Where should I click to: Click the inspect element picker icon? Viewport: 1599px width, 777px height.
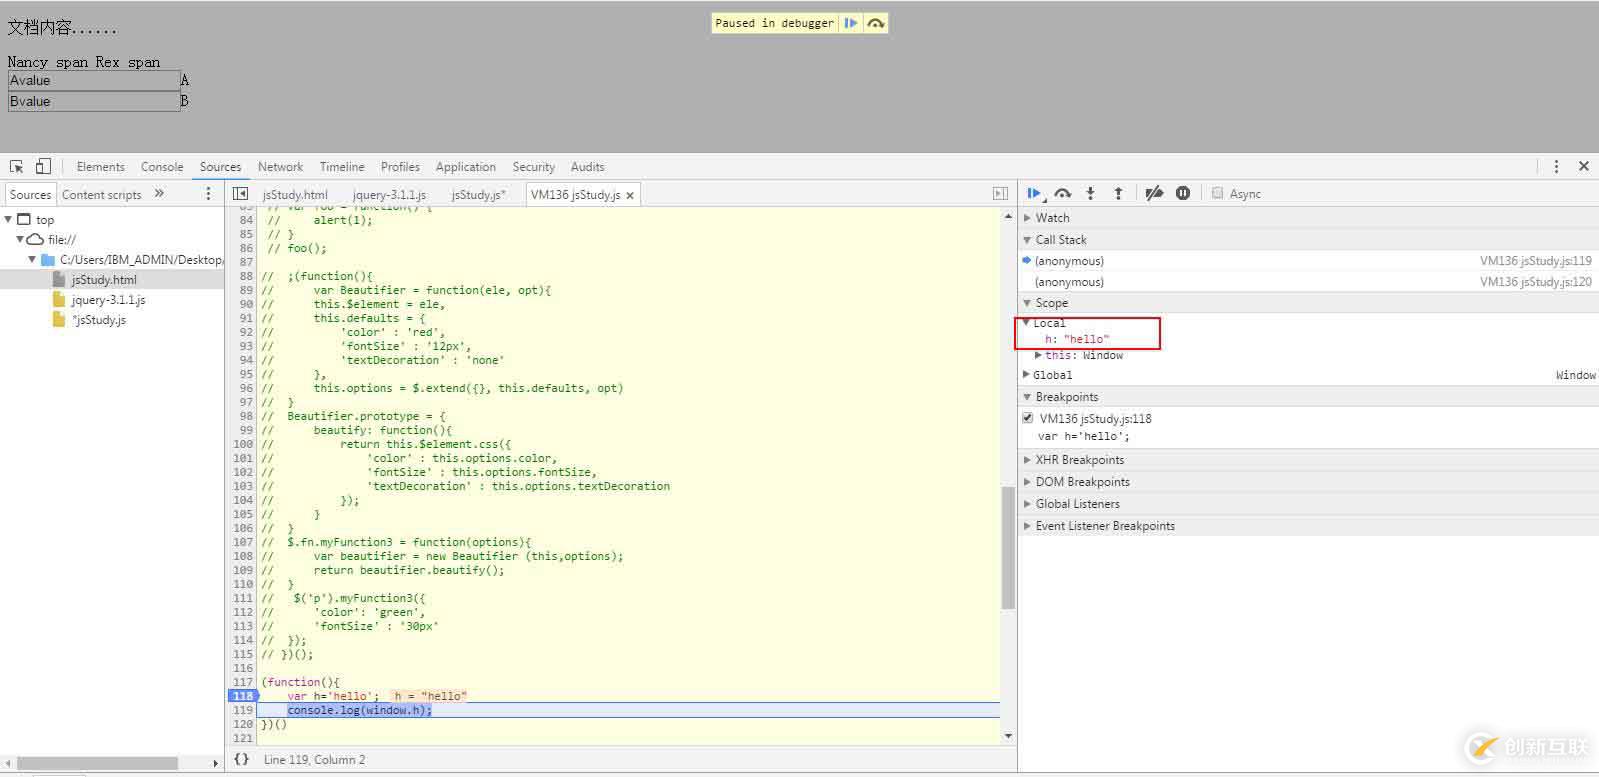pyautogui.click(x=17, y=167)
